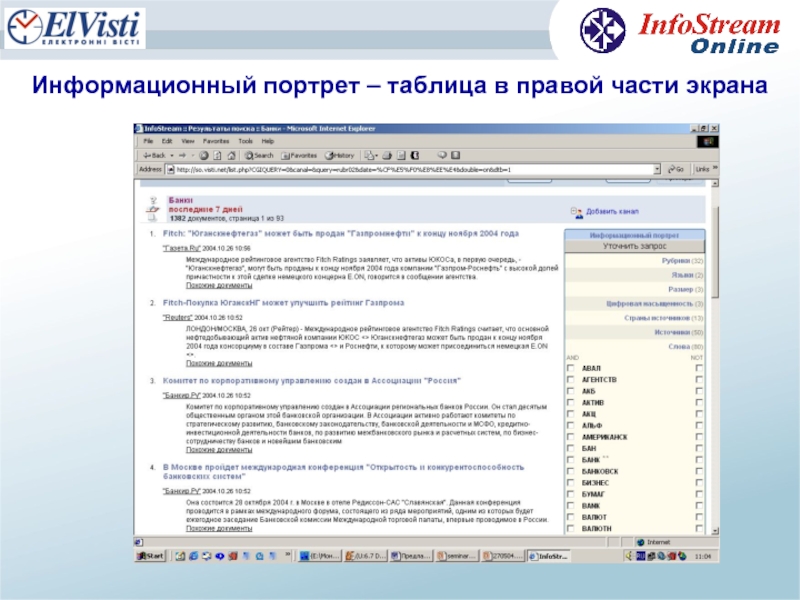Screen dimensions: 800x600
Task: Open the Комитет по корпоративному управлению article
Action: coord(311,381)
